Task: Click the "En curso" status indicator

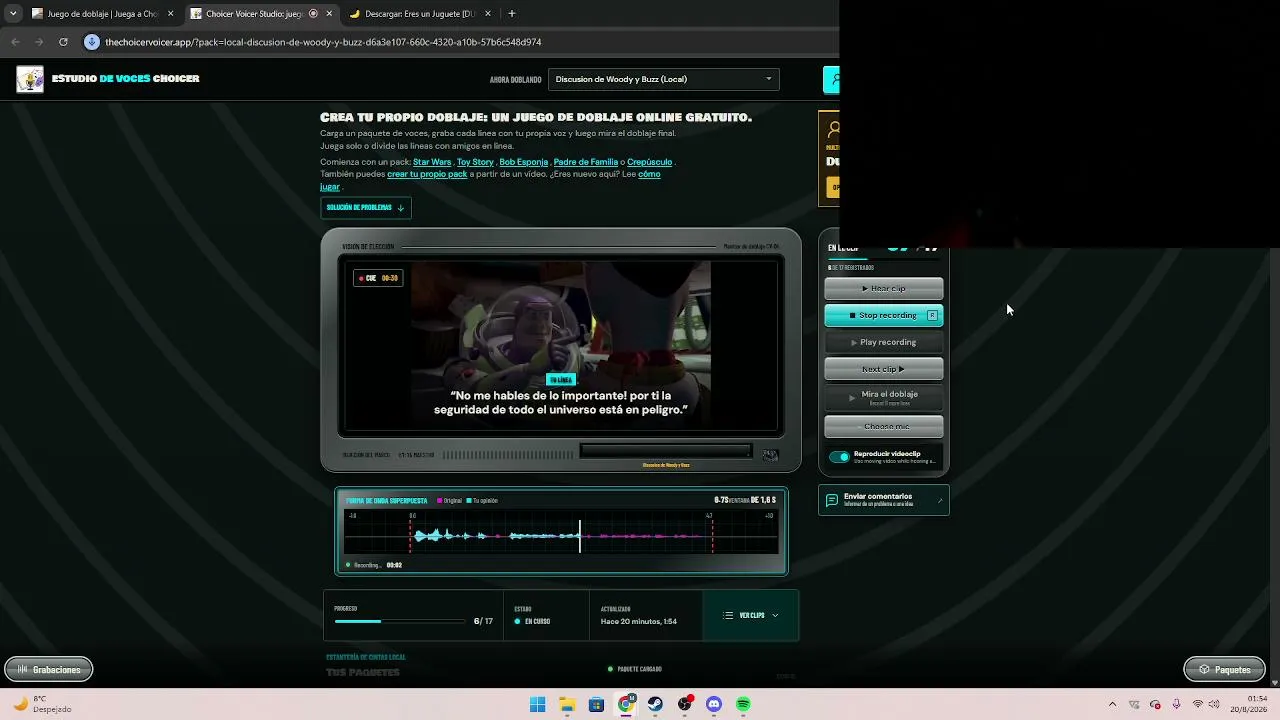Action: coord(532,622)
